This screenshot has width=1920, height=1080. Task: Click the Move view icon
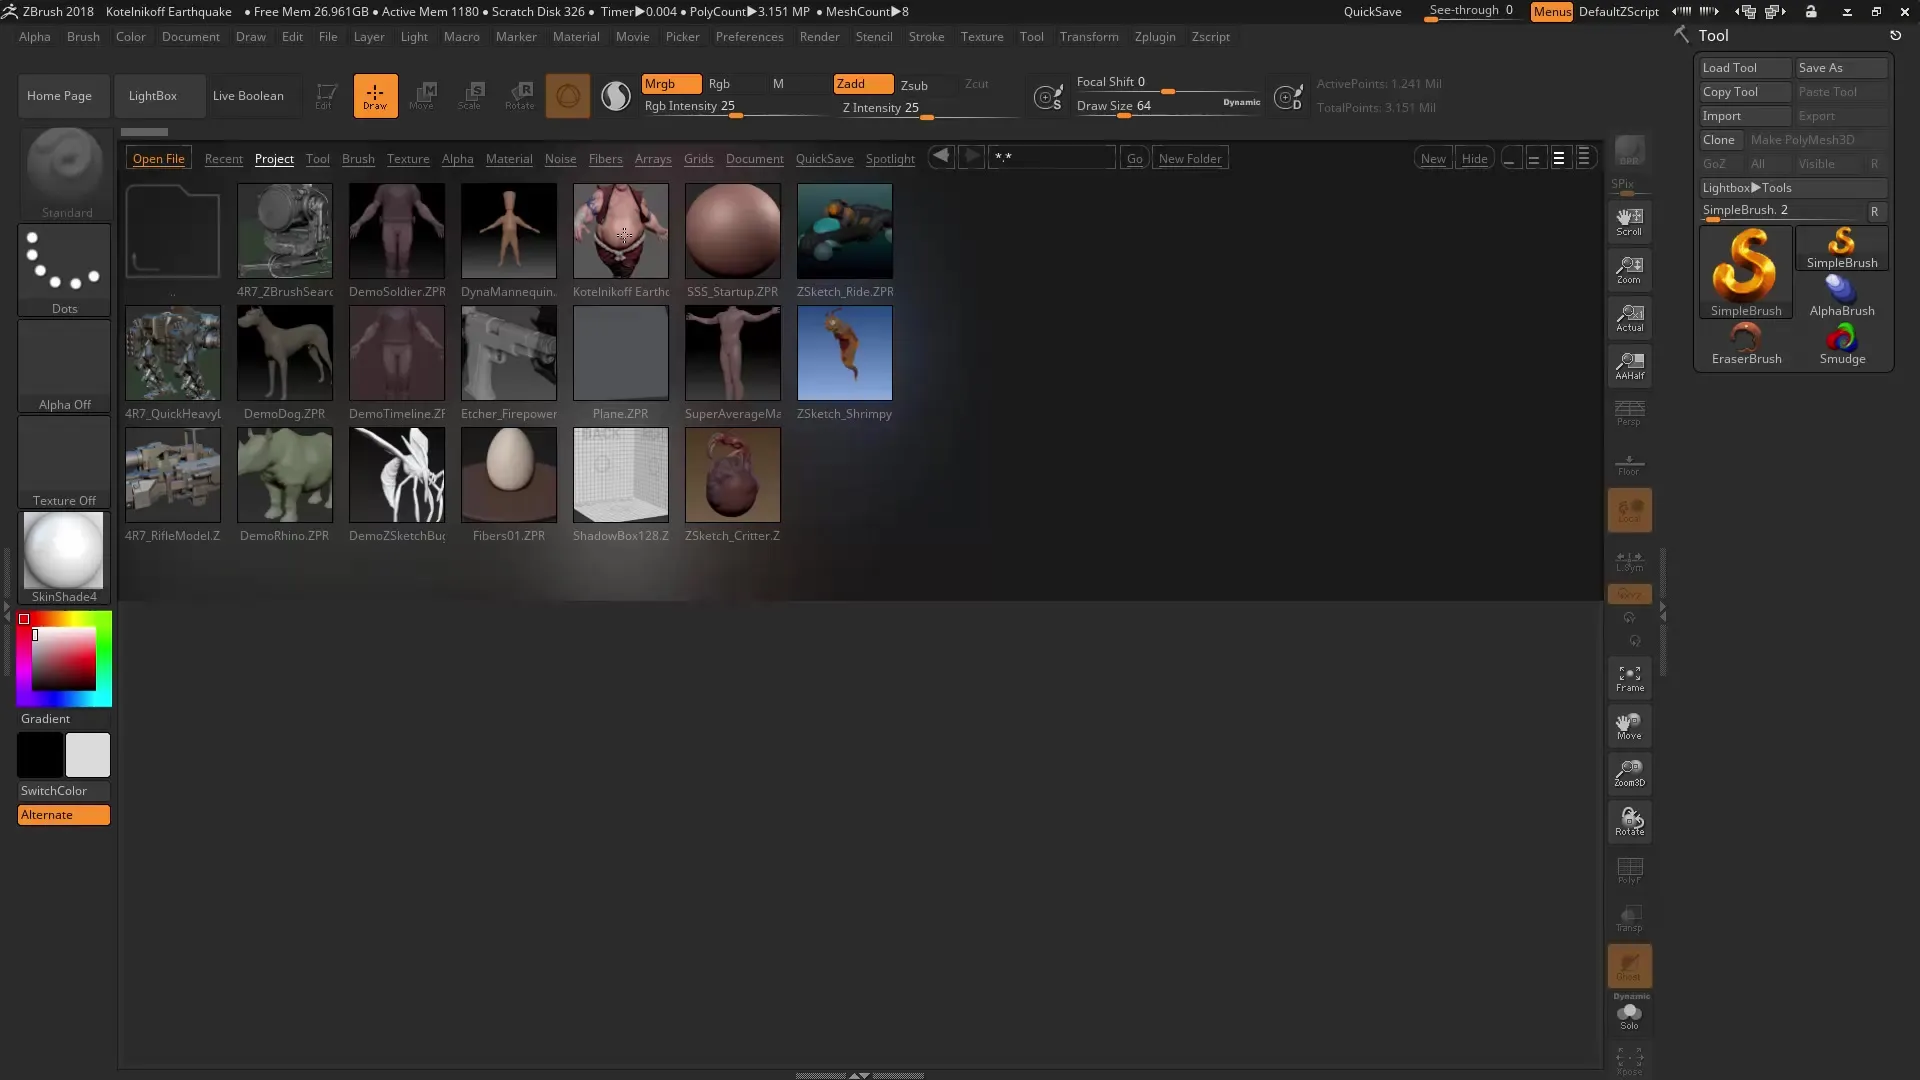[1629, 726]
